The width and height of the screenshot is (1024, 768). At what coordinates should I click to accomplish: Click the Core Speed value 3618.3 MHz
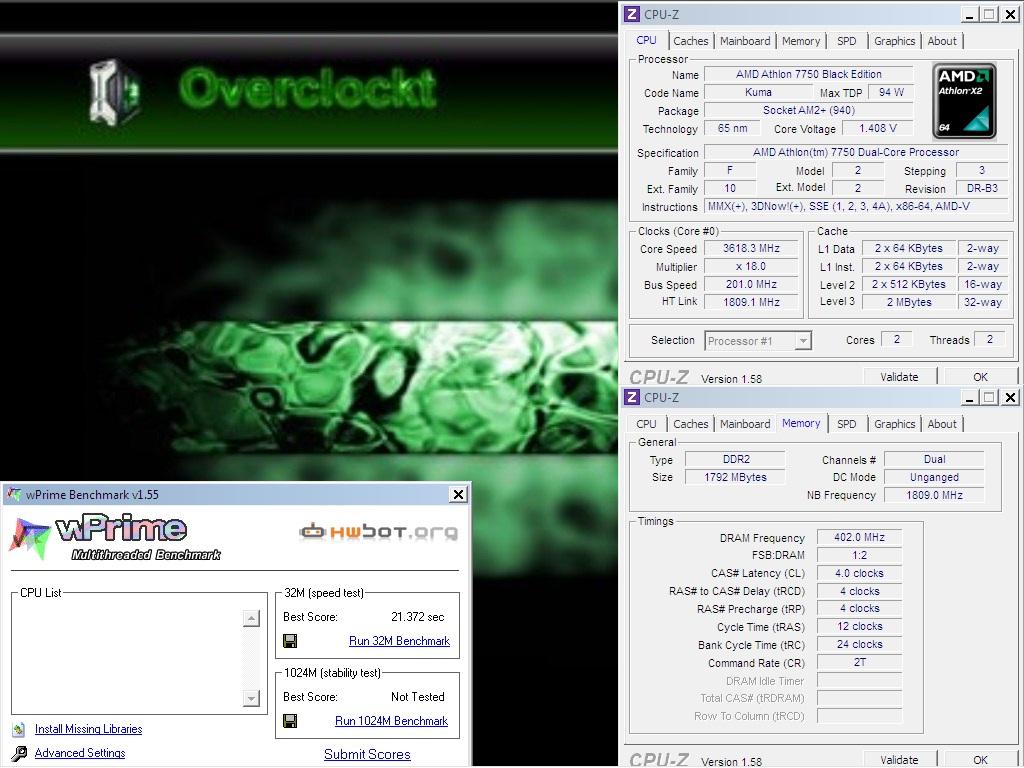coord(751,248)
